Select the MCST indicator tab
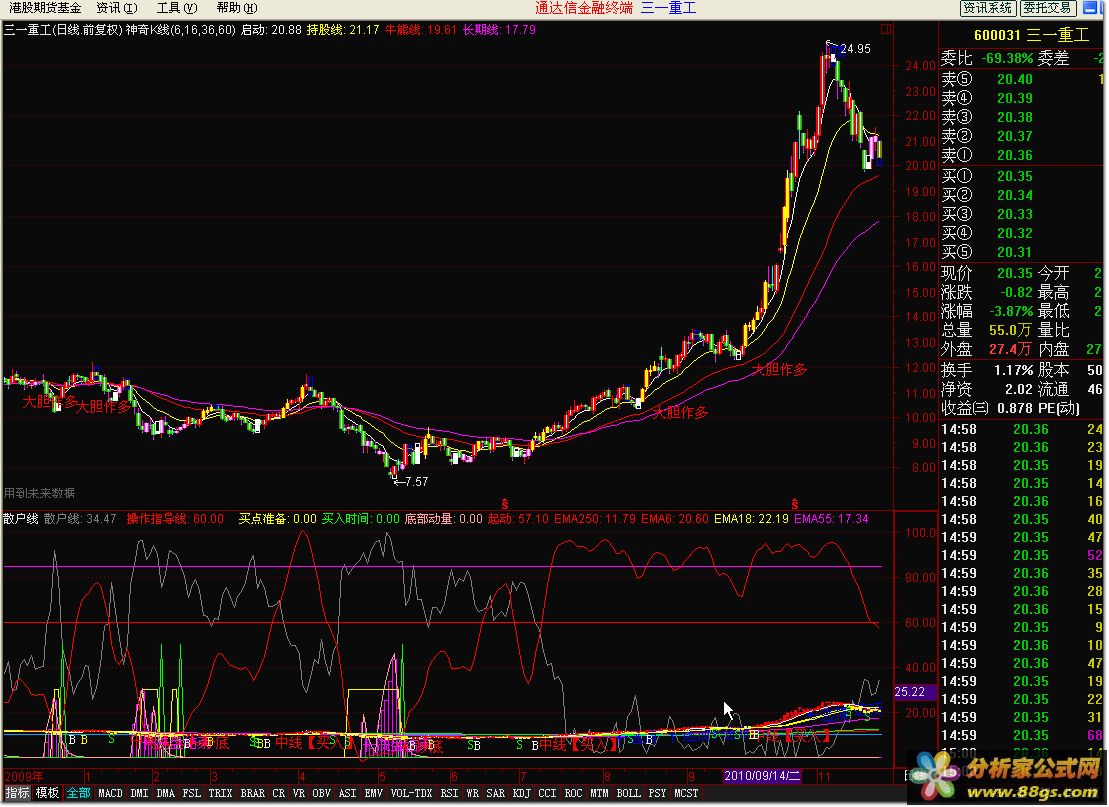This screenshot has height=807, width=1109. click(686, 794)
